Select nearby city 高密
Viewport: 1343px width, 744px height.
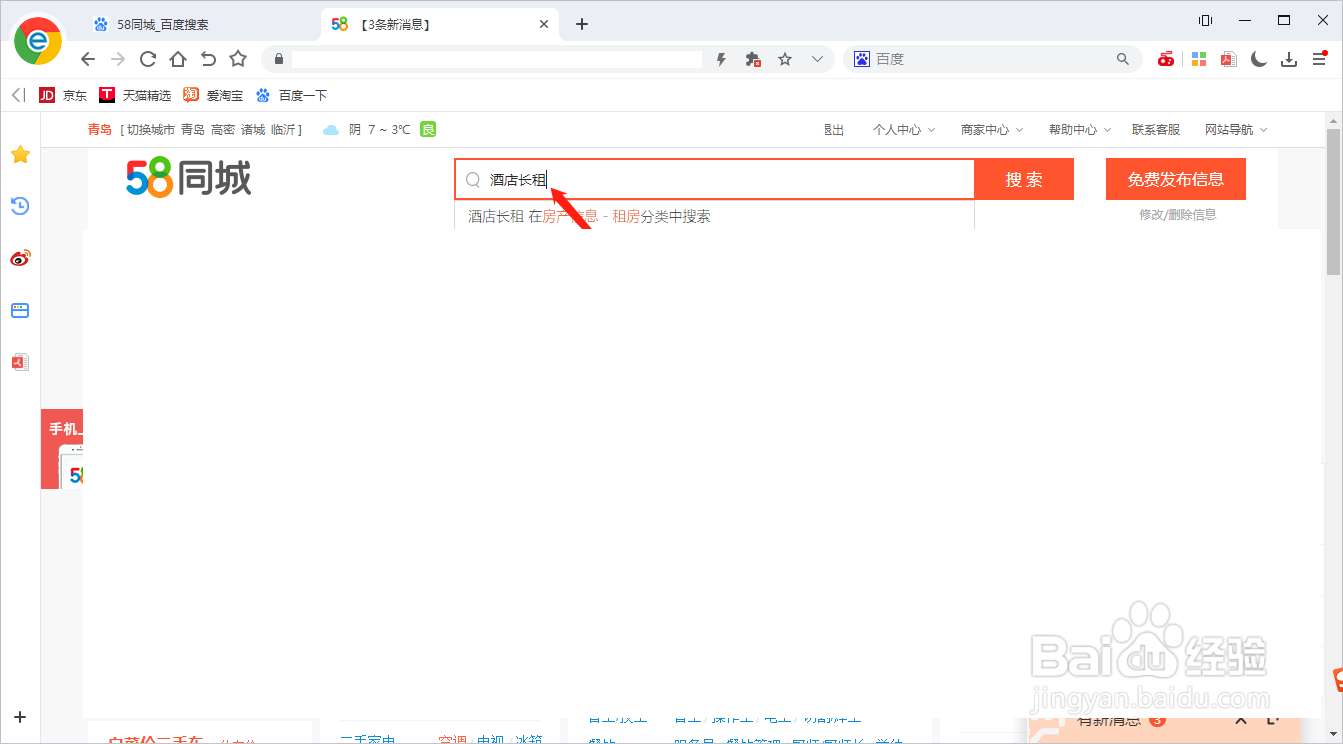(223, 130)
